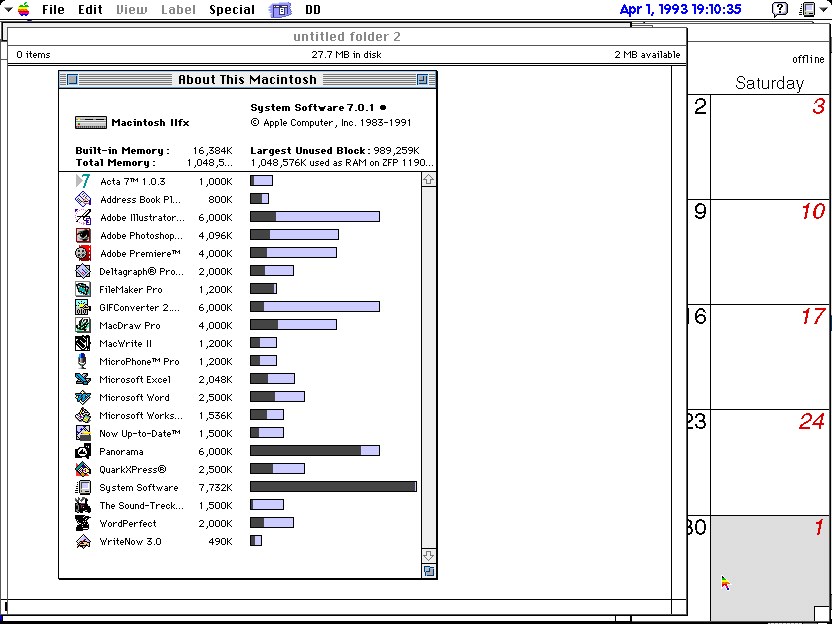Screen dimensions: 832x624
Task: Click the Adobe Illustrator icon
Action: click(x=83, y=218)
